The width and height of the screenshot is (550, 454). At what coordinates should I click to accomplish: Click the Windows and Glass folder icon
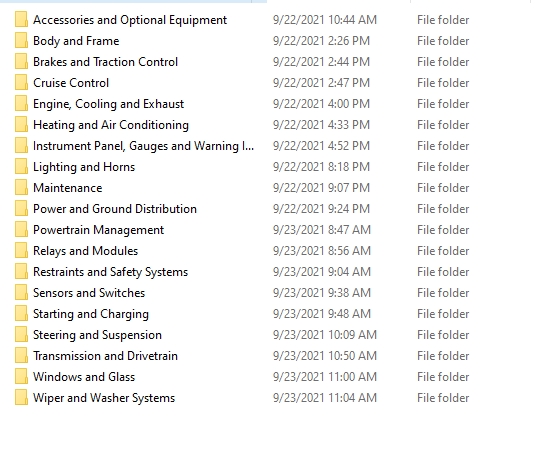(x=21, y=377)
